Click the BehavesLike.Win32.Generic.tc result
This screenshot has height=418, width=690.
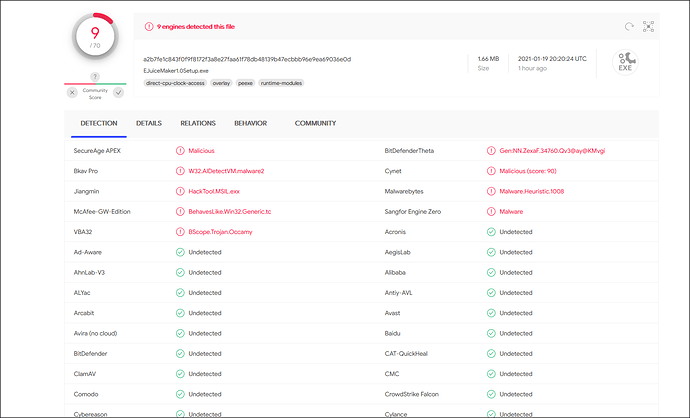[x=230, y=211]
